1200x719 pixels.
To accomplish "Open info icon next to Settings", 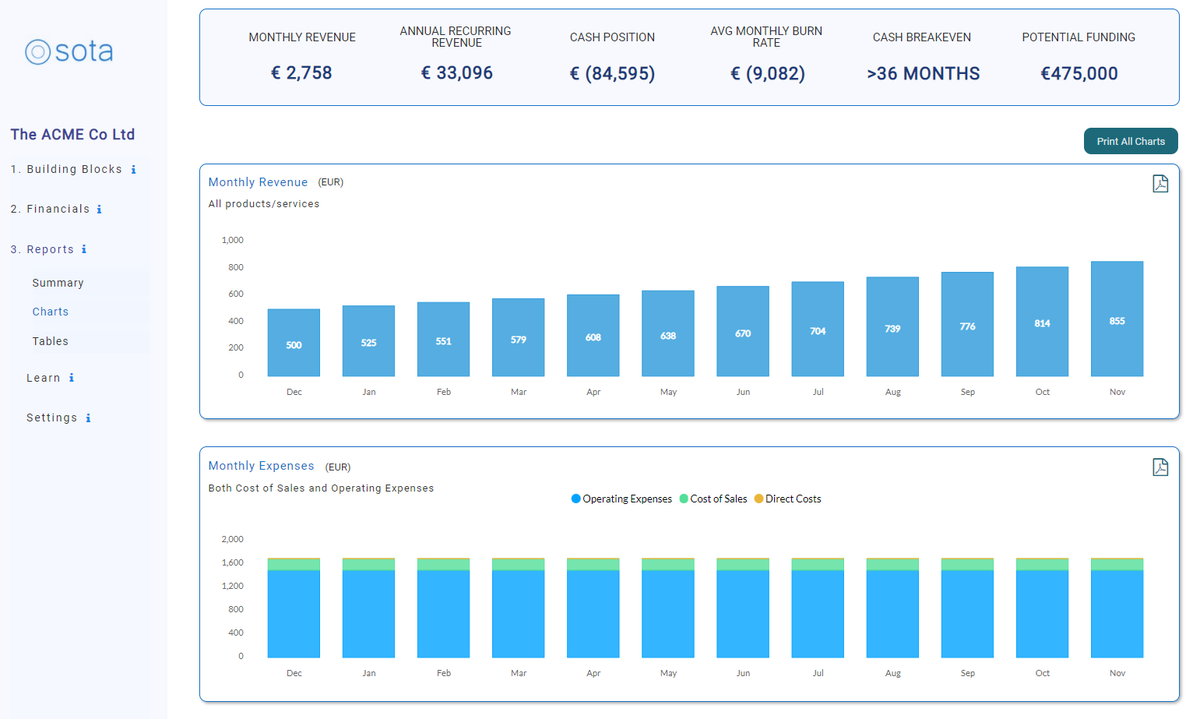I will pos(88,418).
